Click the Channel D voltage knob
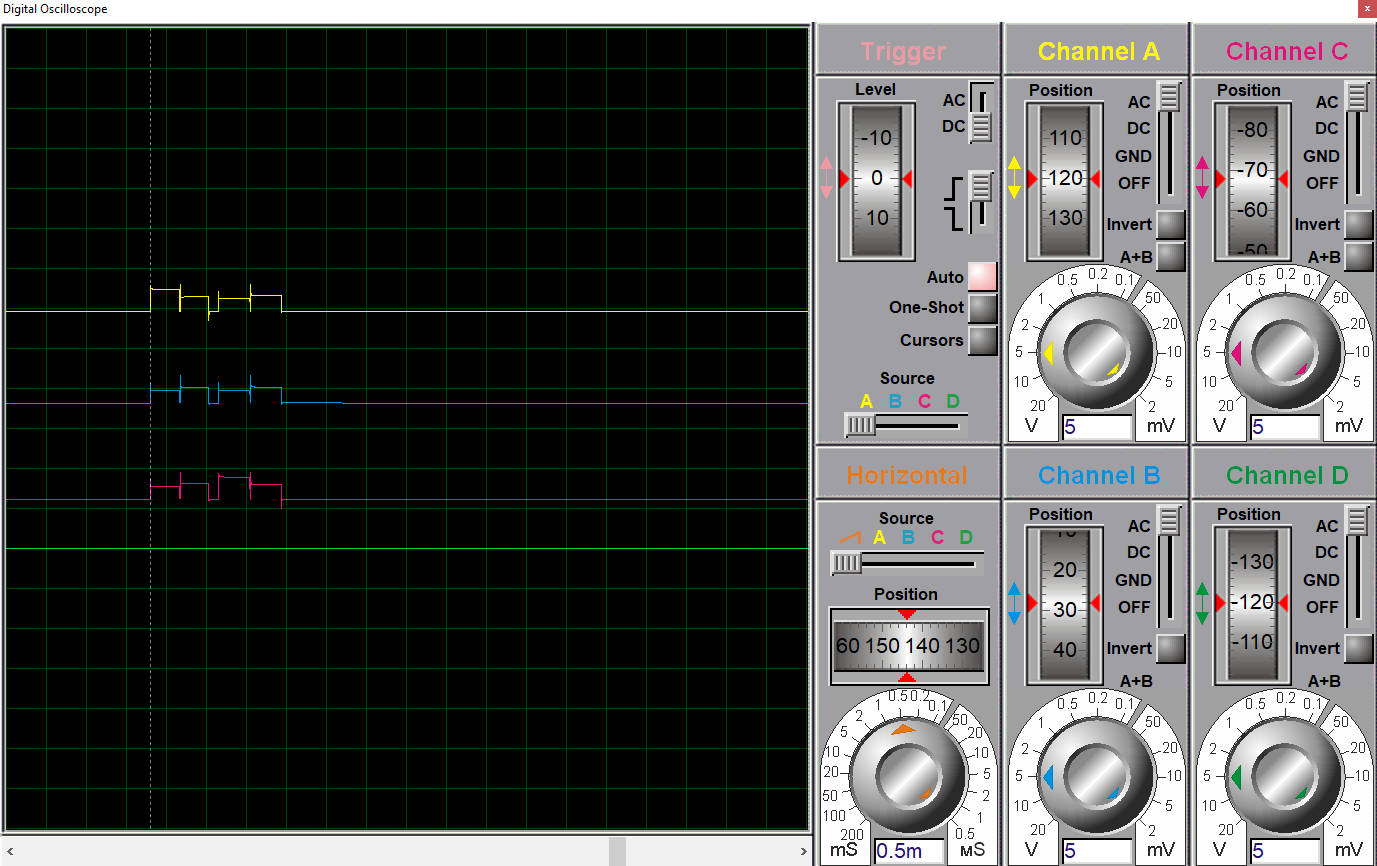 point(1285,777)
